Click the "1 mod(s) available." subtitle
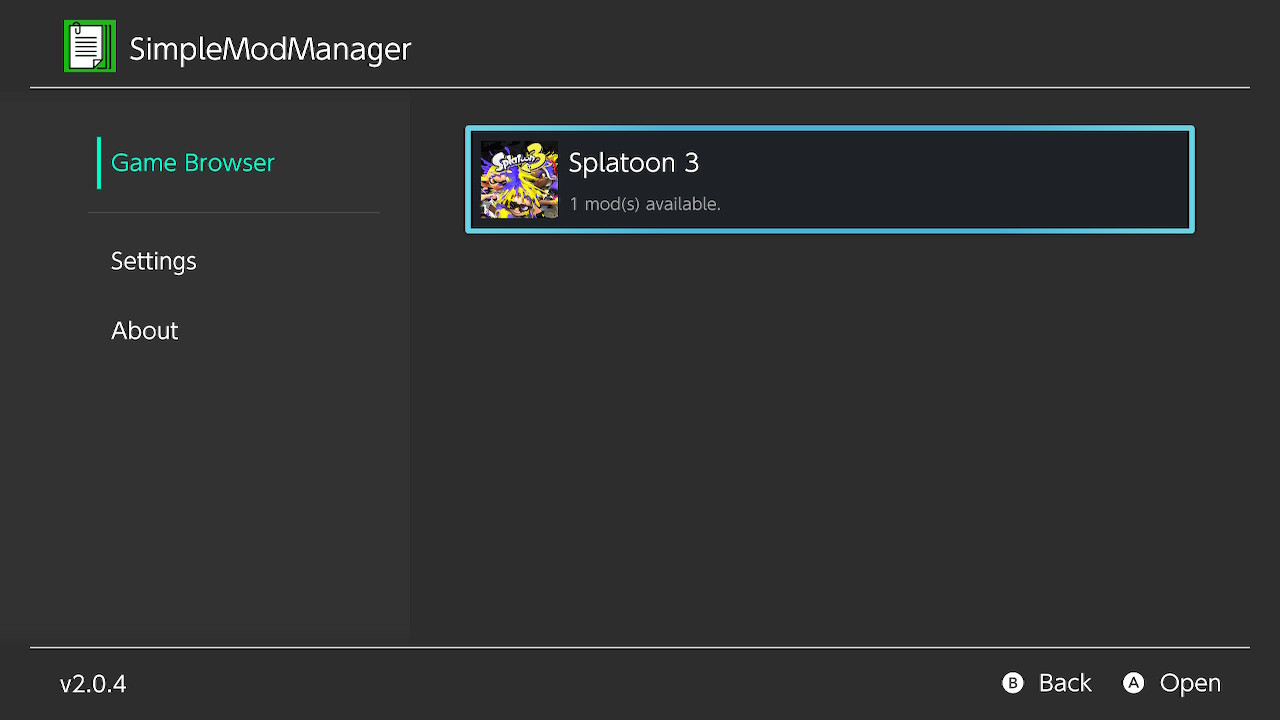The image size is (1280, 720). coord(644,204)
